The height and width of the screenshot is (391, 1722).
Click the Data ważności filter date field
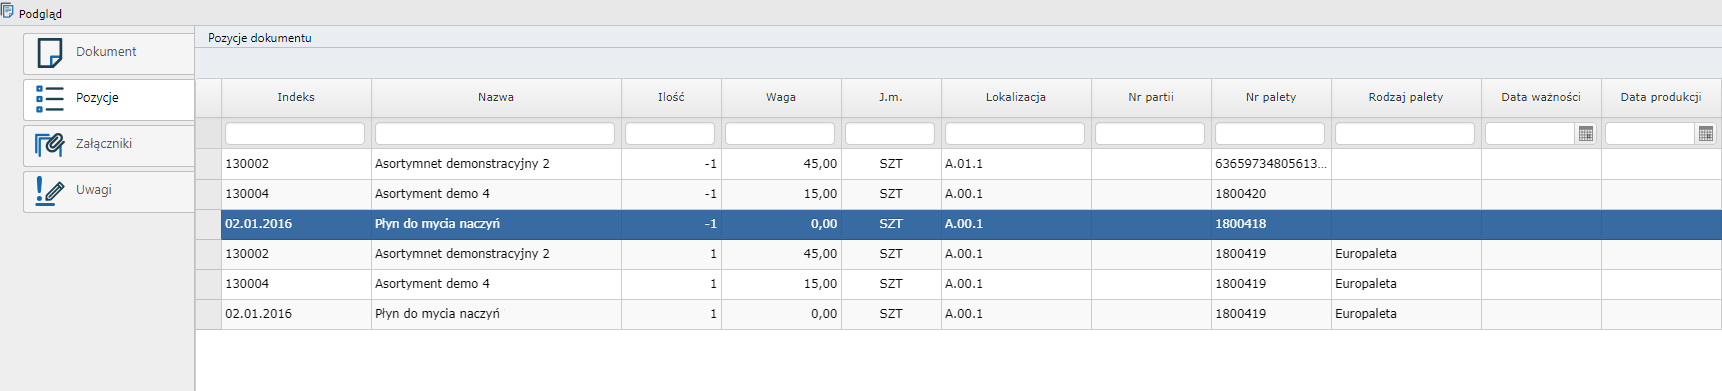tap(1530, 133)
